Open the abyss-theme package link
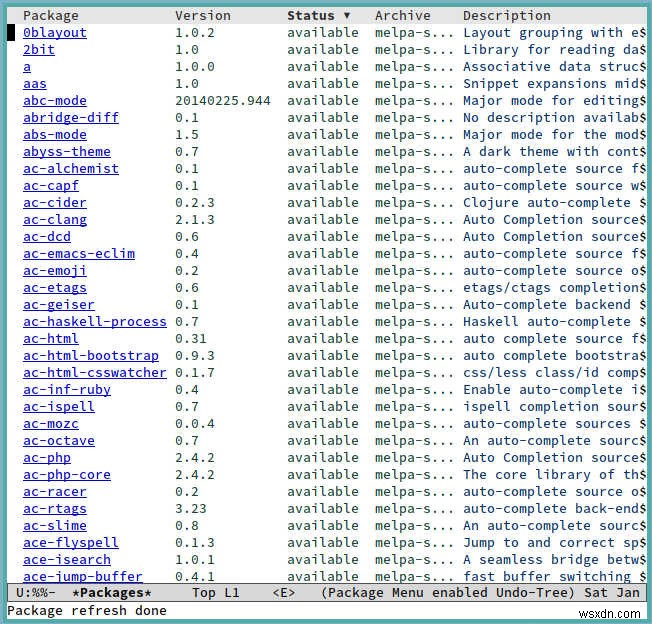652x624 pixels. pos(67,152)
